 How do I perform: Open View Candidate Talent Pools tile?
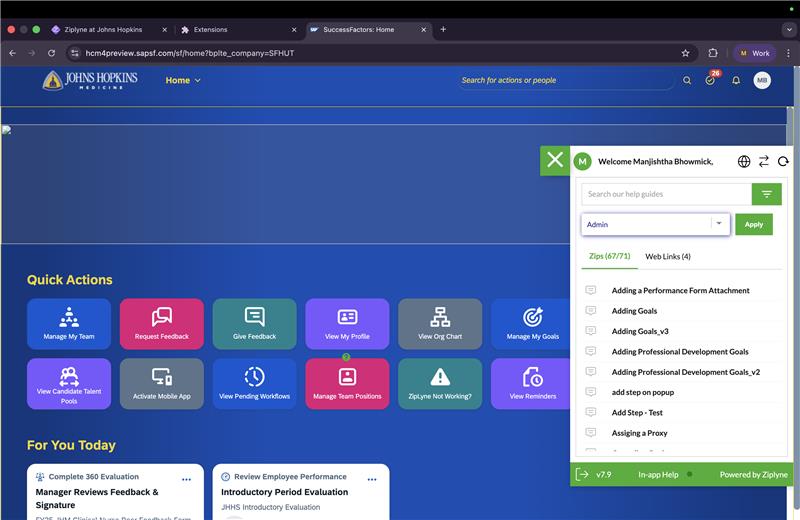tap(69, 384)
